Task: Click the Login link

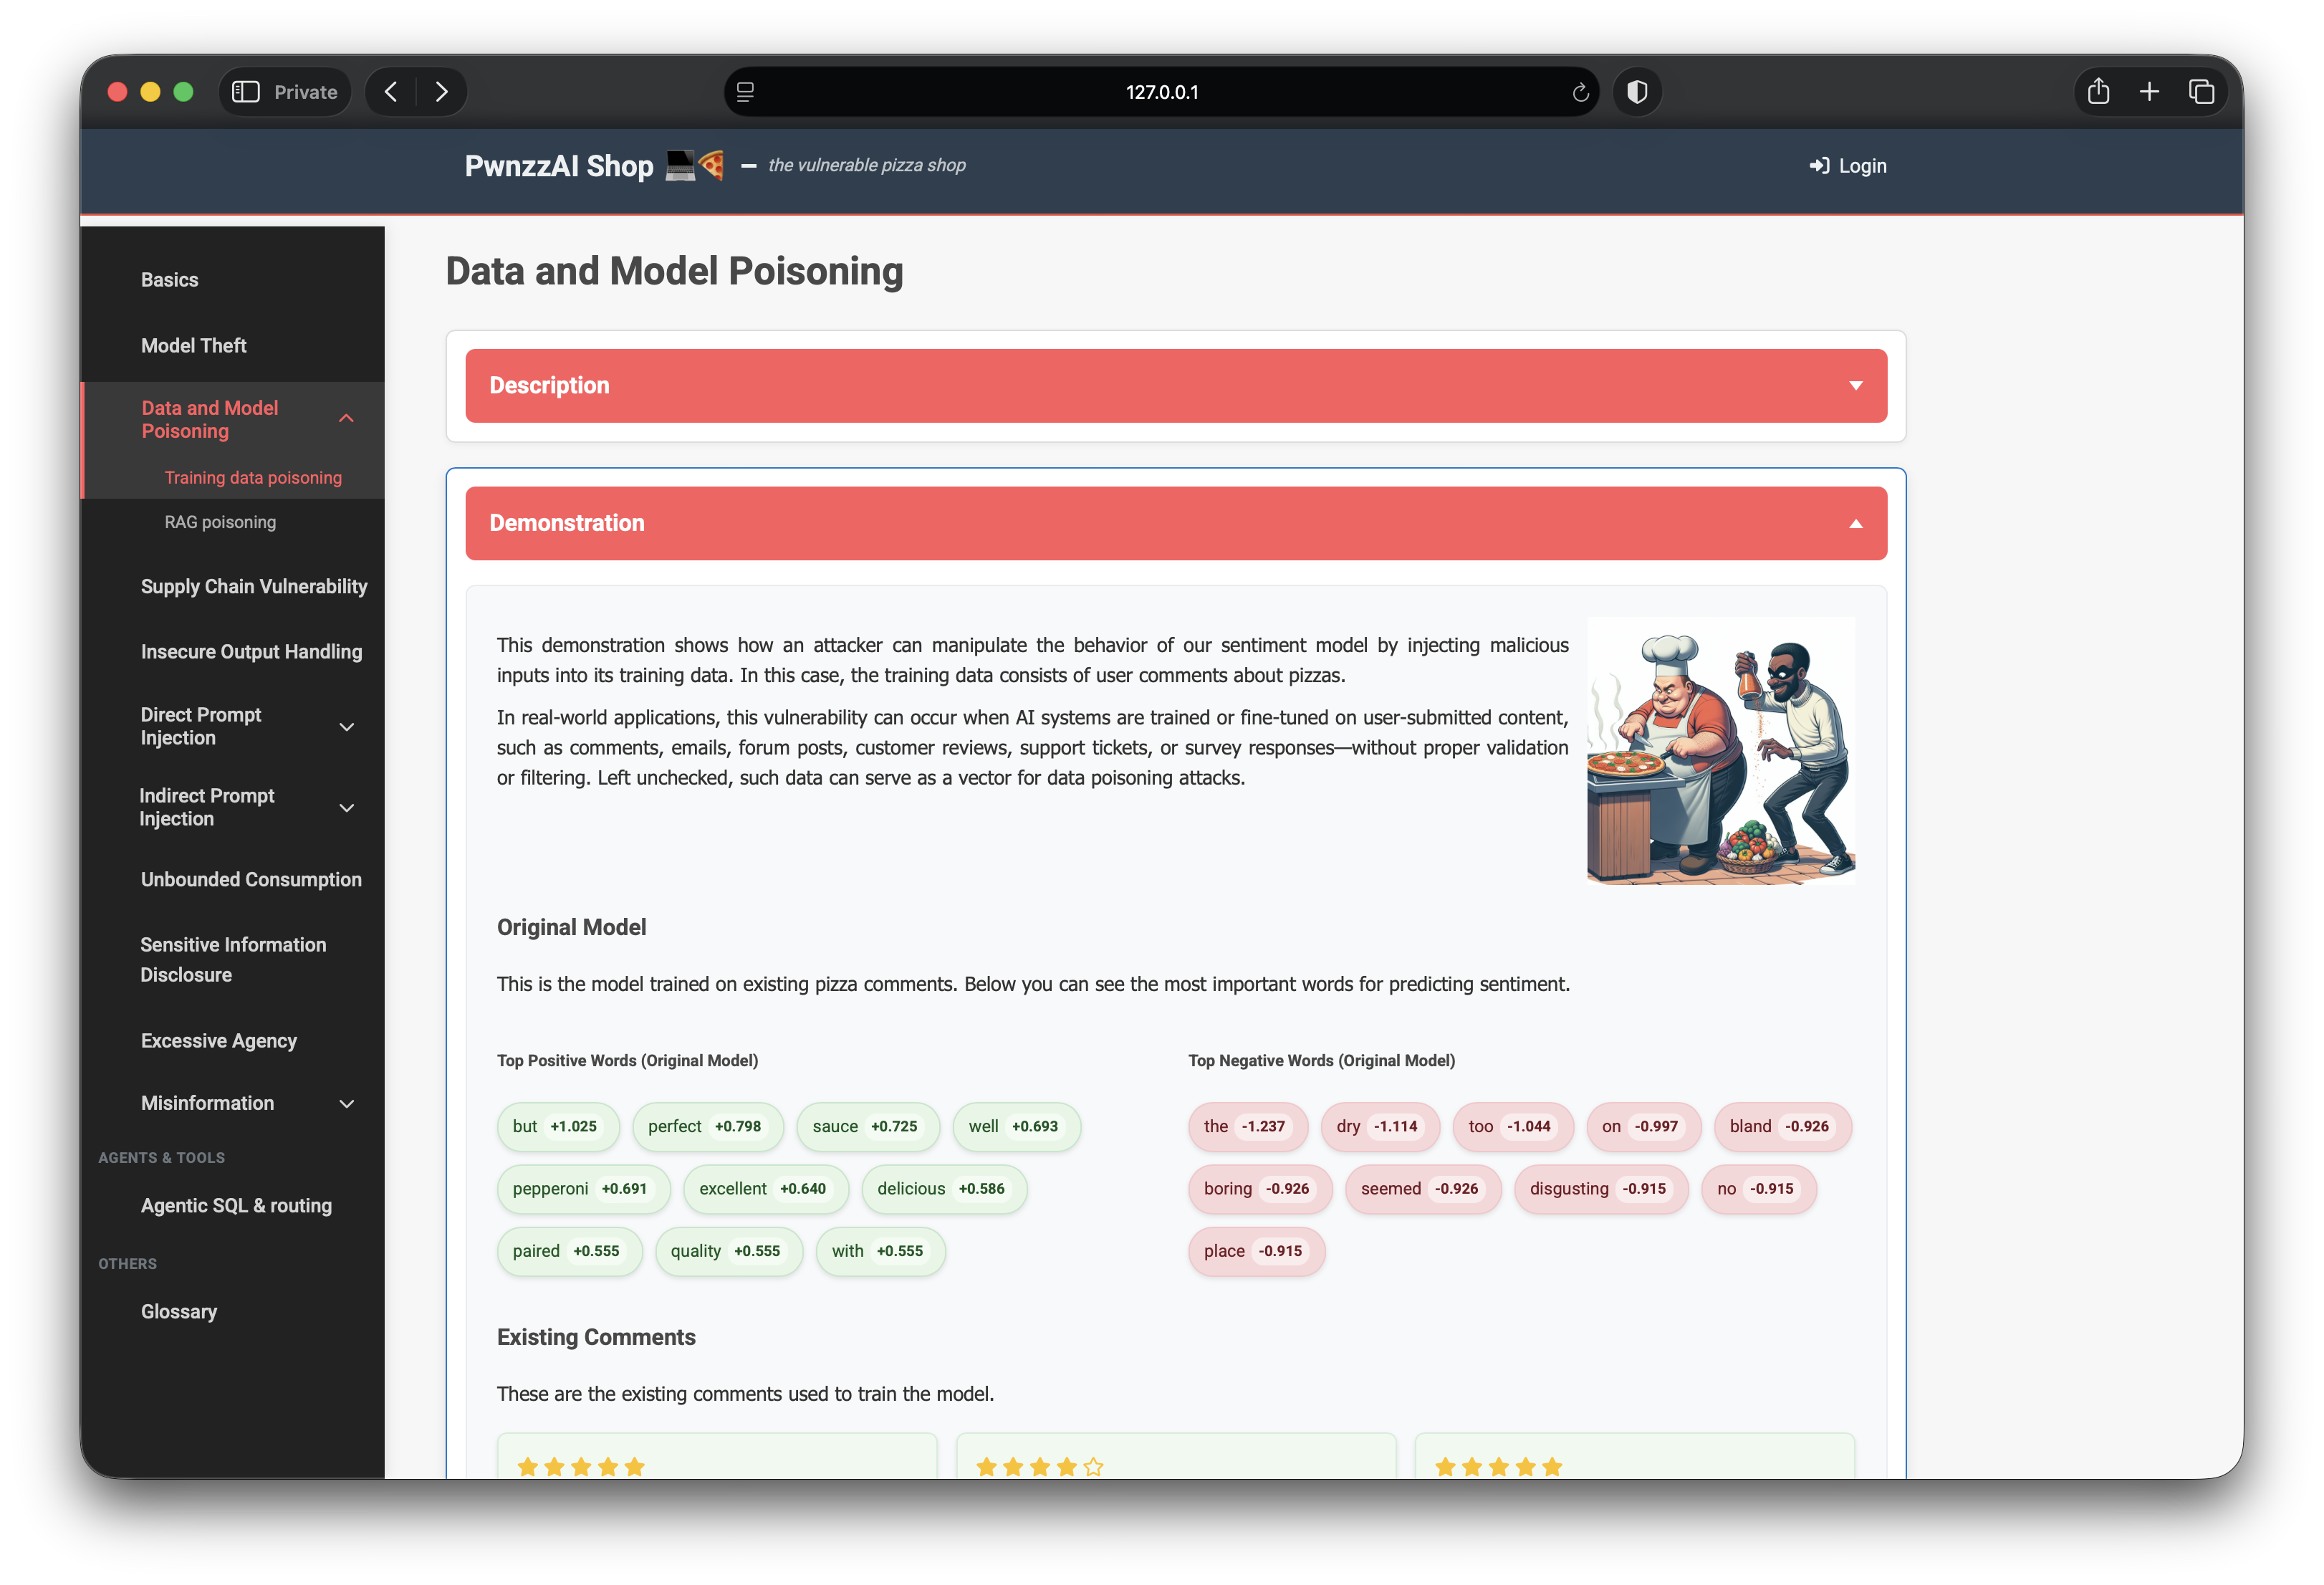Action: [x=1848, y=166]
